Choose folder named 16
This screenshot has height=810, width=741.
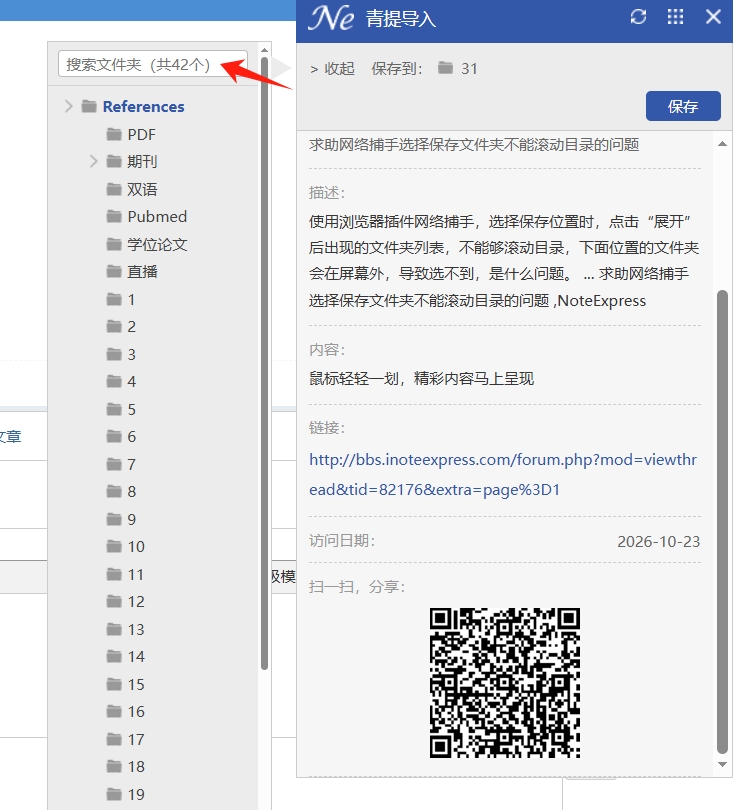[136, 711]
